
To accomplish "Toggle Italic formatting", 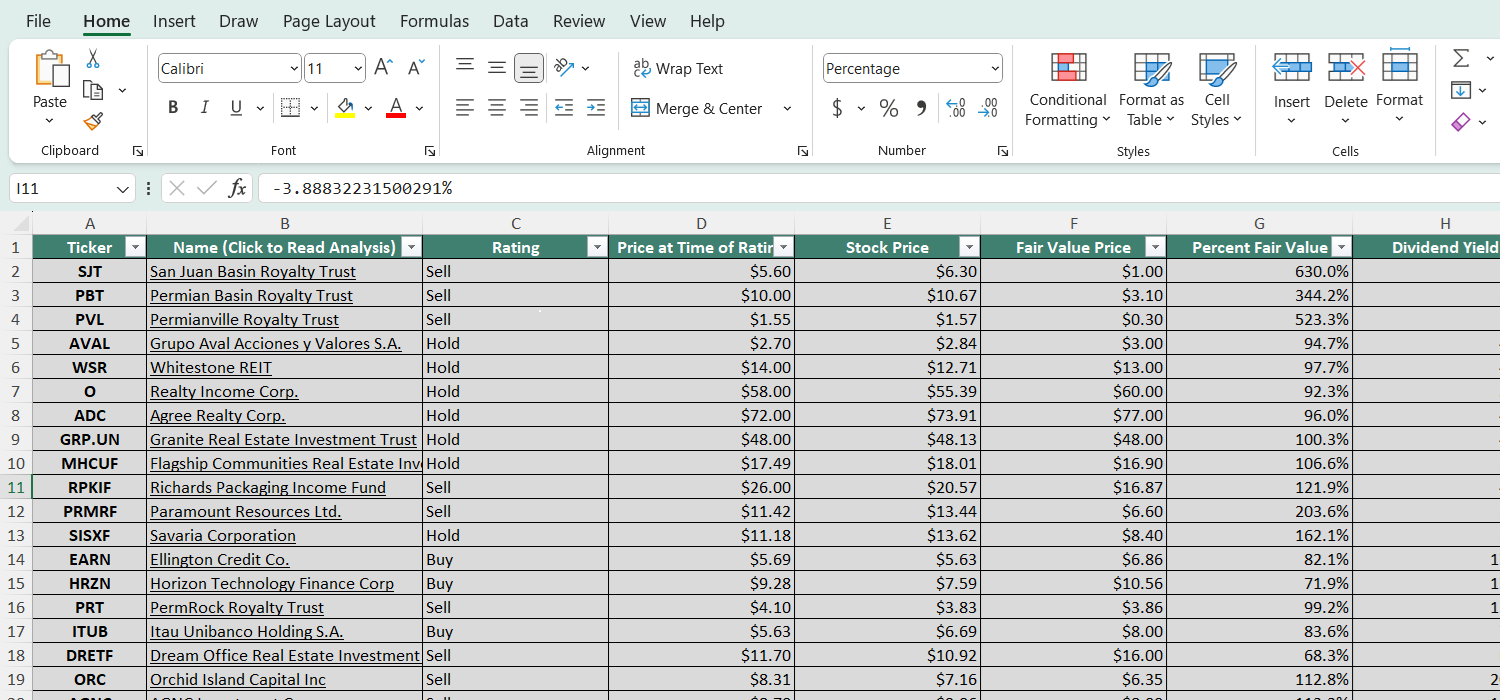I will point(205,107).
